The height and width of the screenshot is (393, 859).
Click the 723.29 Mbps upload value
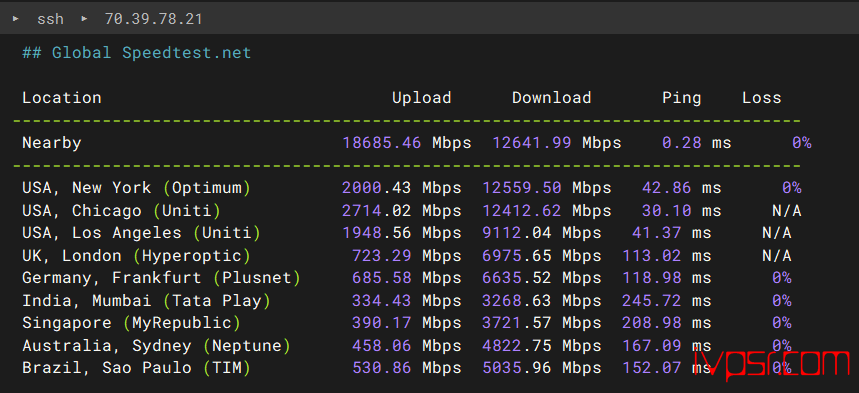pyautogui.click(x=407, y=255)
